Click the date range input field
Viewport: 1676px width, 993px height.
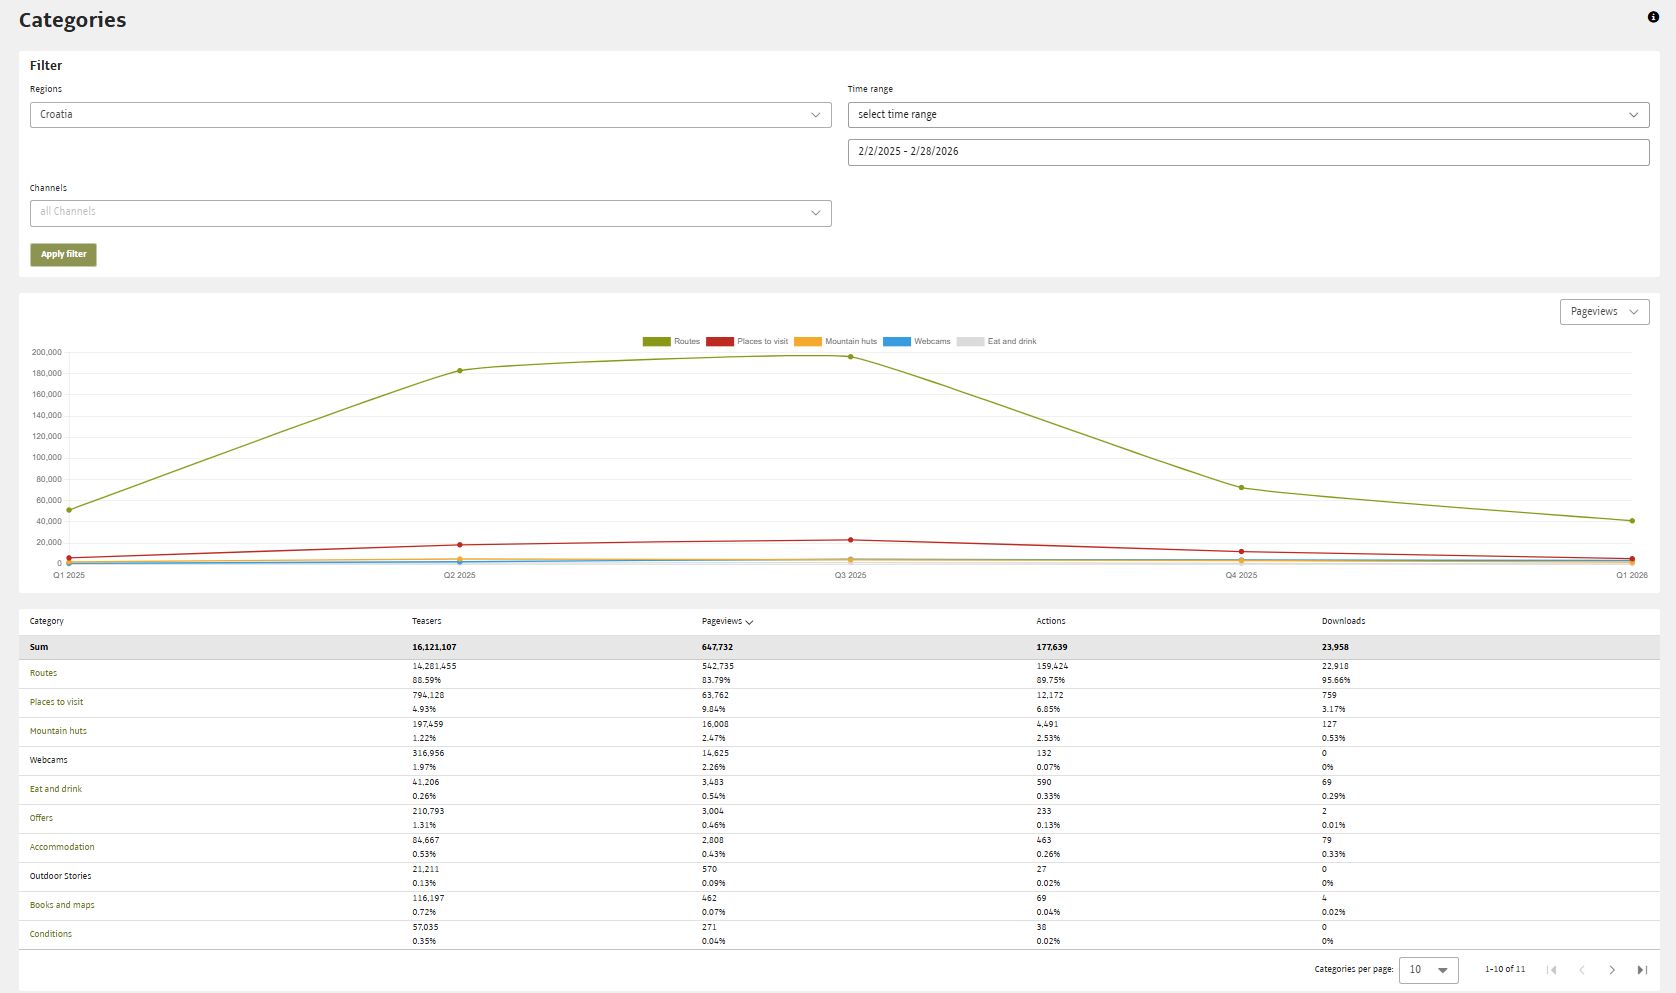coord(1248,152)
